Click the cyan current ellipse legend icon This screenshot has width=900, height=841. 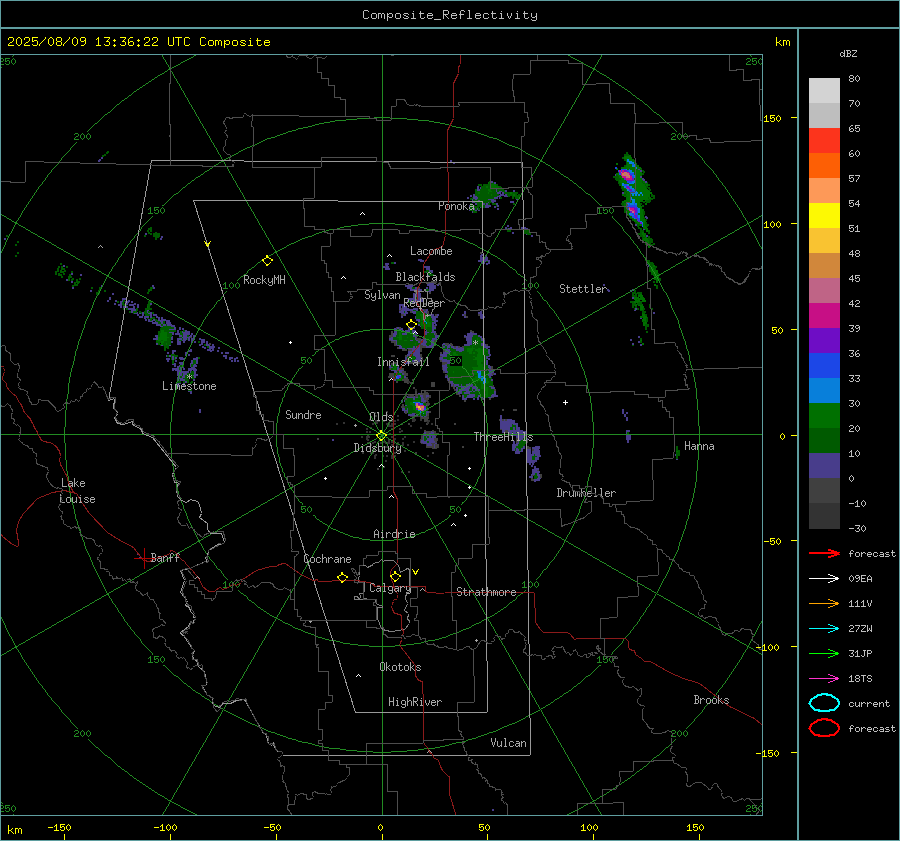[x=824, y=703]
